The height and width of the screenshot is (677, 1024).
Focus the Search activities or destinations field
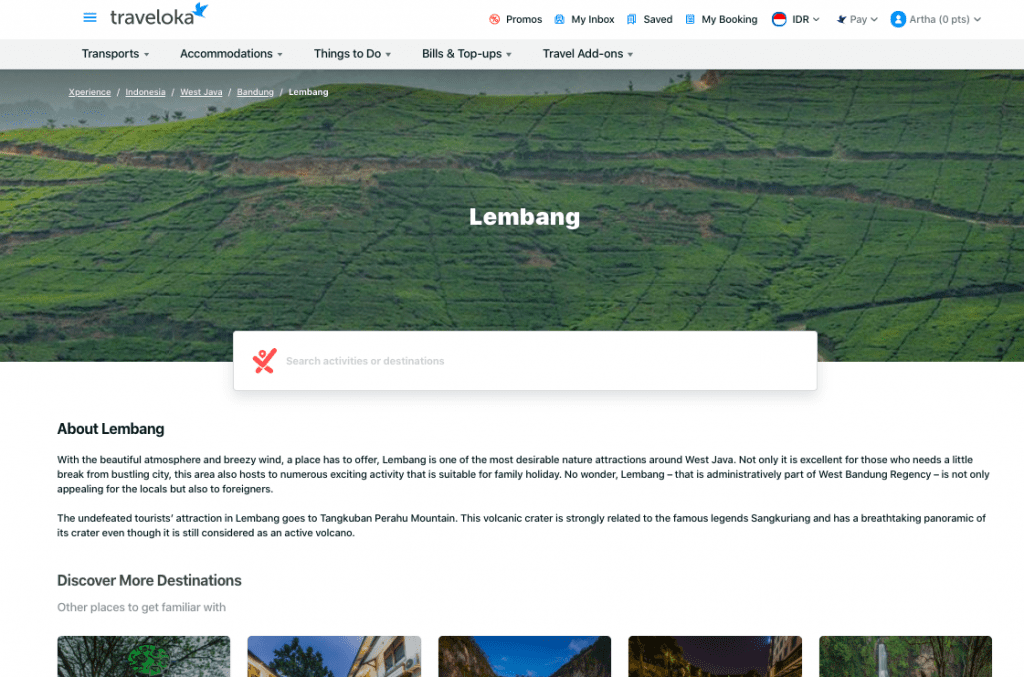point(525,361)
